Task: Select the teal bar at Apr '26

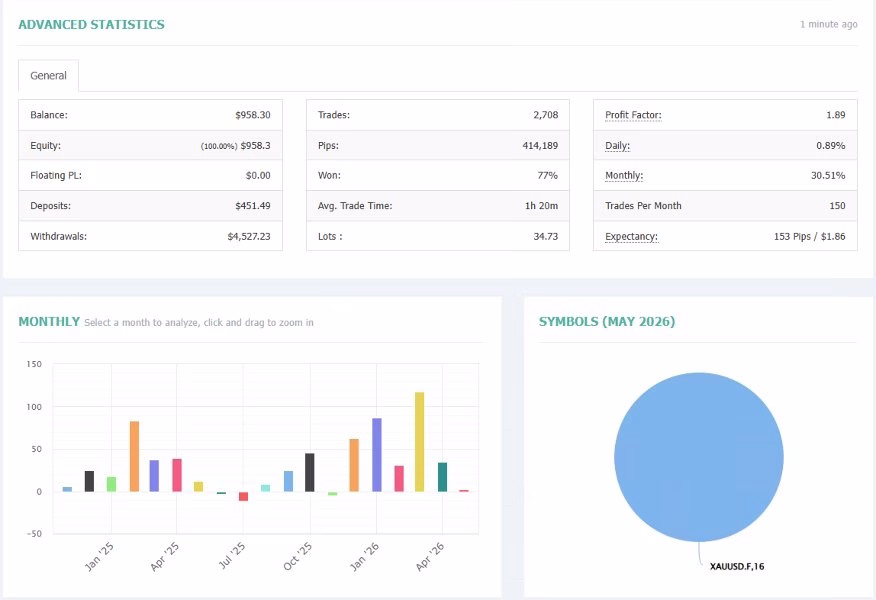Action: (x=442, y=477)
